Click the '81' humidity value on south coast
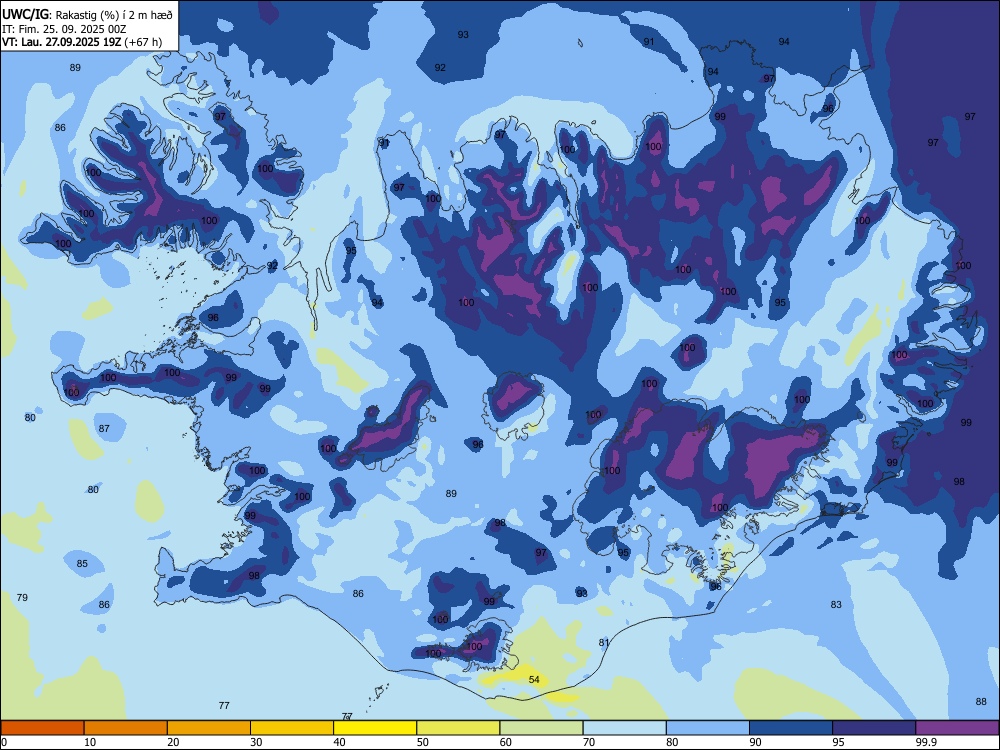 pyautogui.click(x=605, y=642)
